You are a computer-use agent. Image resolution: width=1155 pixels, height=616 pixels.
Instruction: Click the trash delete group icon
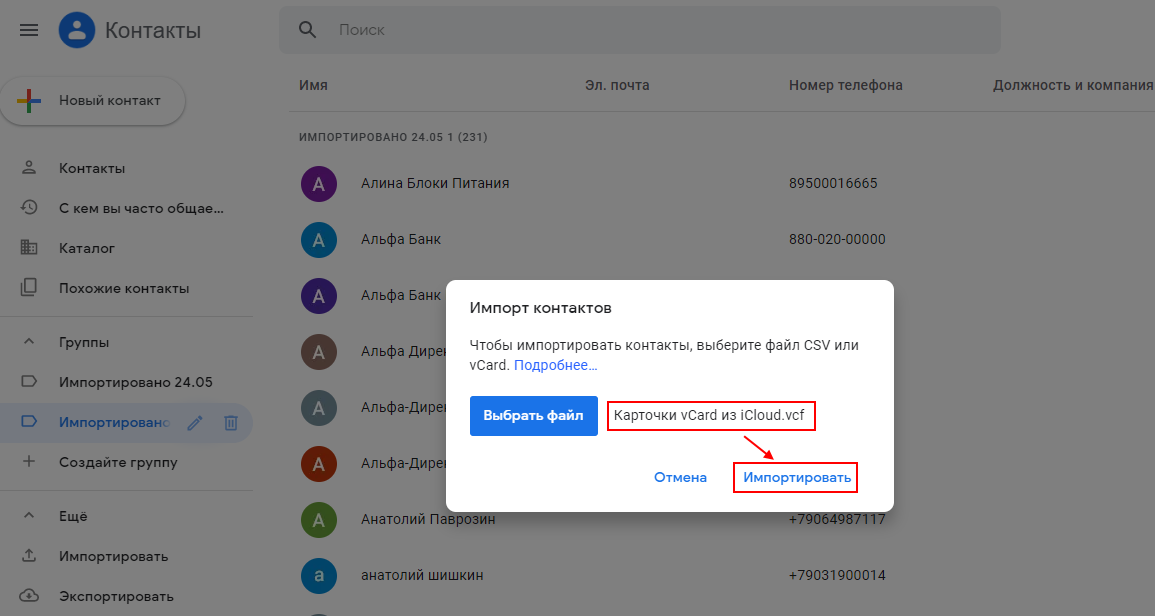tap(230, 423)
